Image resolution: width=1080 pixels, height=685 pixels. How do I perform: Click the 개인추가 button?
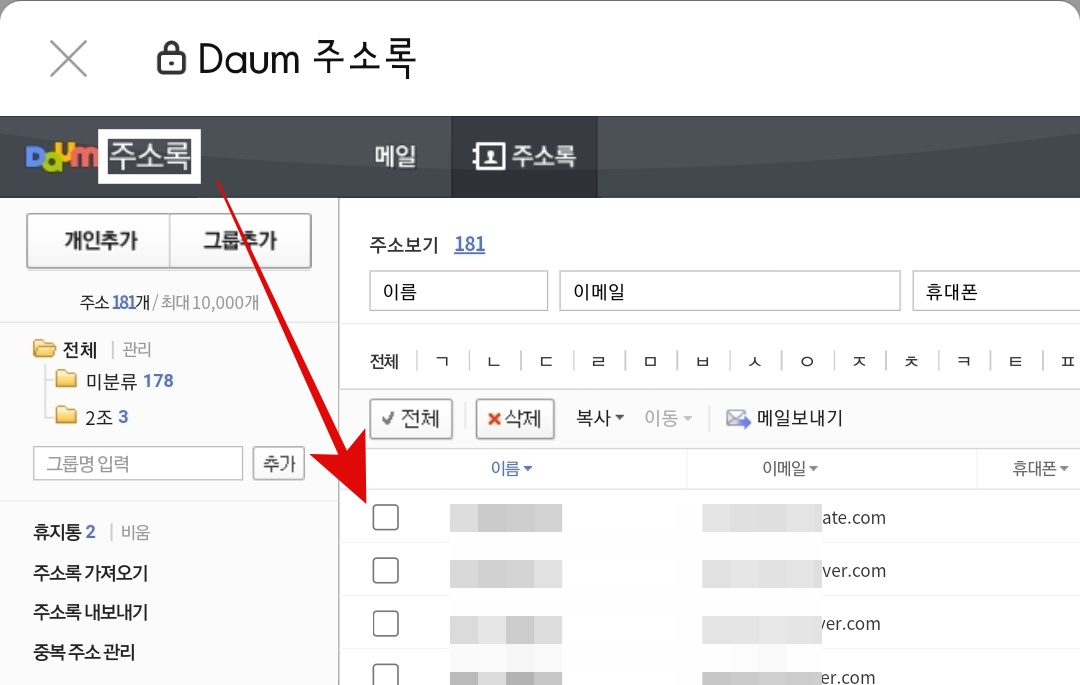[x=98, y=240]
